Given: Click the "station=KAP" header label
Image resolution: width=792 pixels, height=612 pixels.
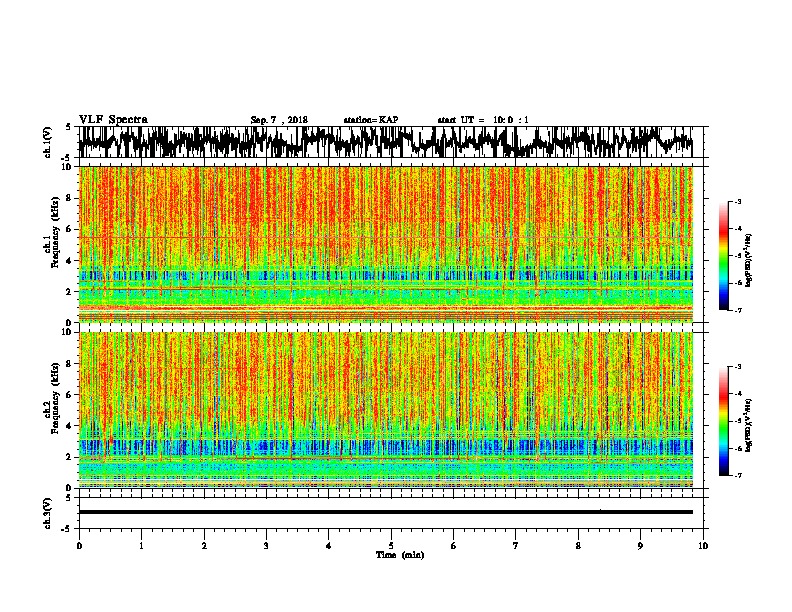Looking at the screenshot, I should point(371,120).
